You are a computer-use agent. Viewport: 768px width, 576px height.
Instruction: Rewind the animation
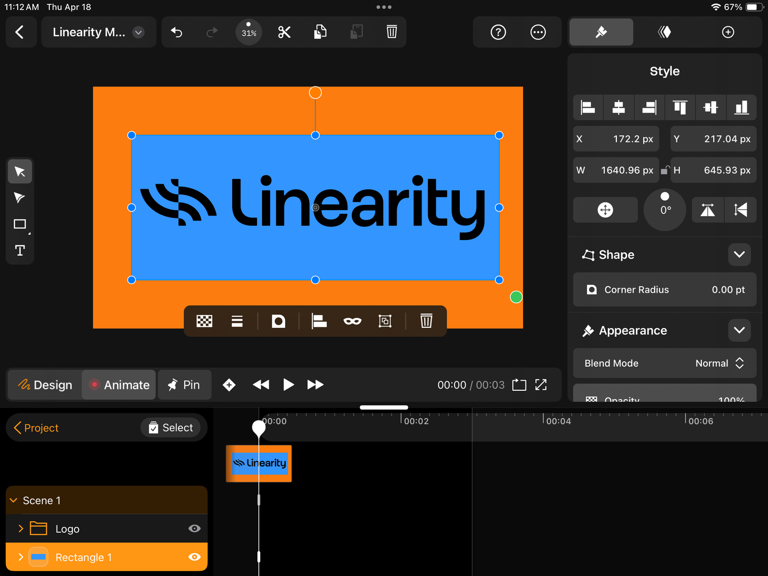click(261, 385)
